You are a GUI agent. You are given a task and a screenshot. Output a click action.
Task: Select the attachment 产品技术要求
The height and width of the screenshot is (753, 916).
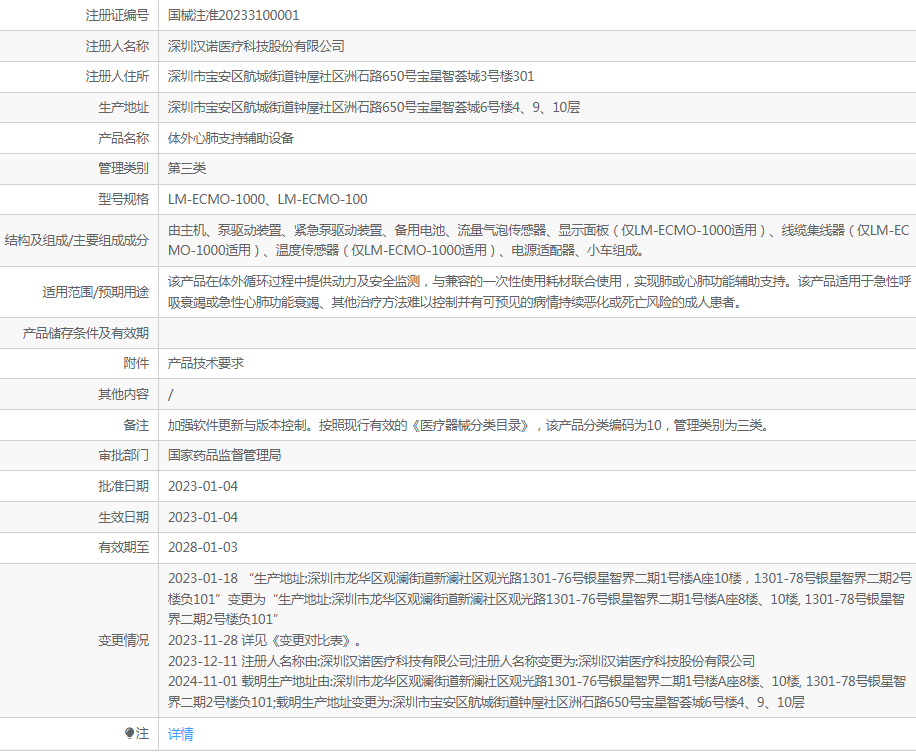pyautogui.click(x=206, y=363)
